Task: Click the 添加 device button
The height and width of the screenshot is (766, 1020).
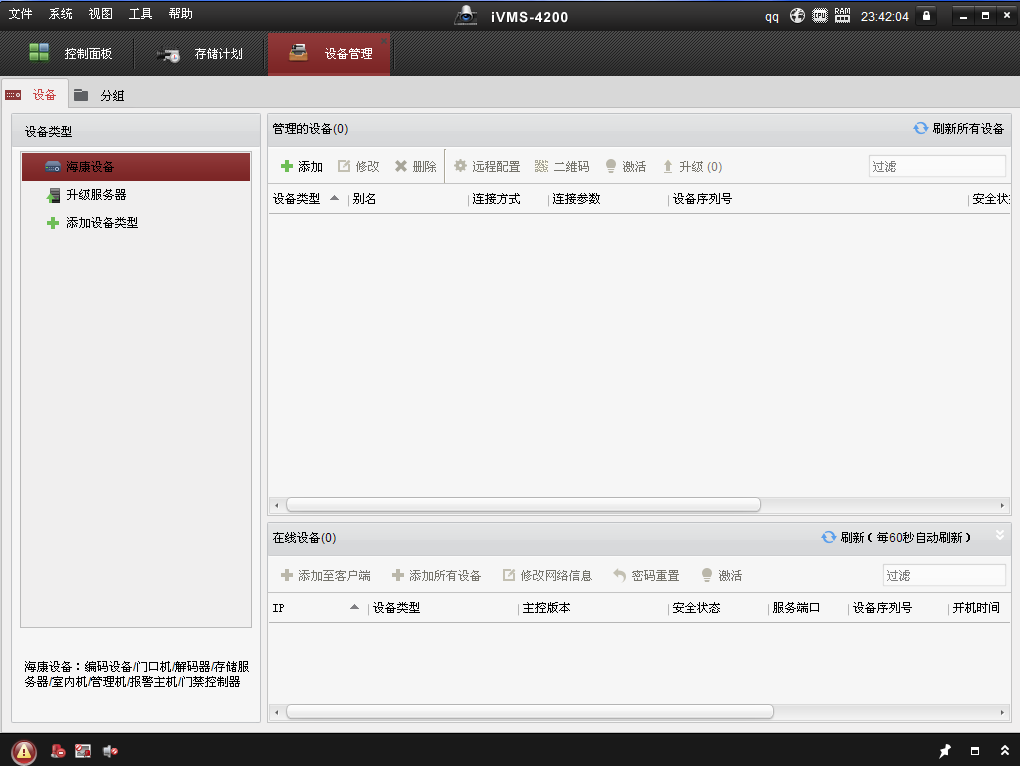Action: (x=301, y=166)
